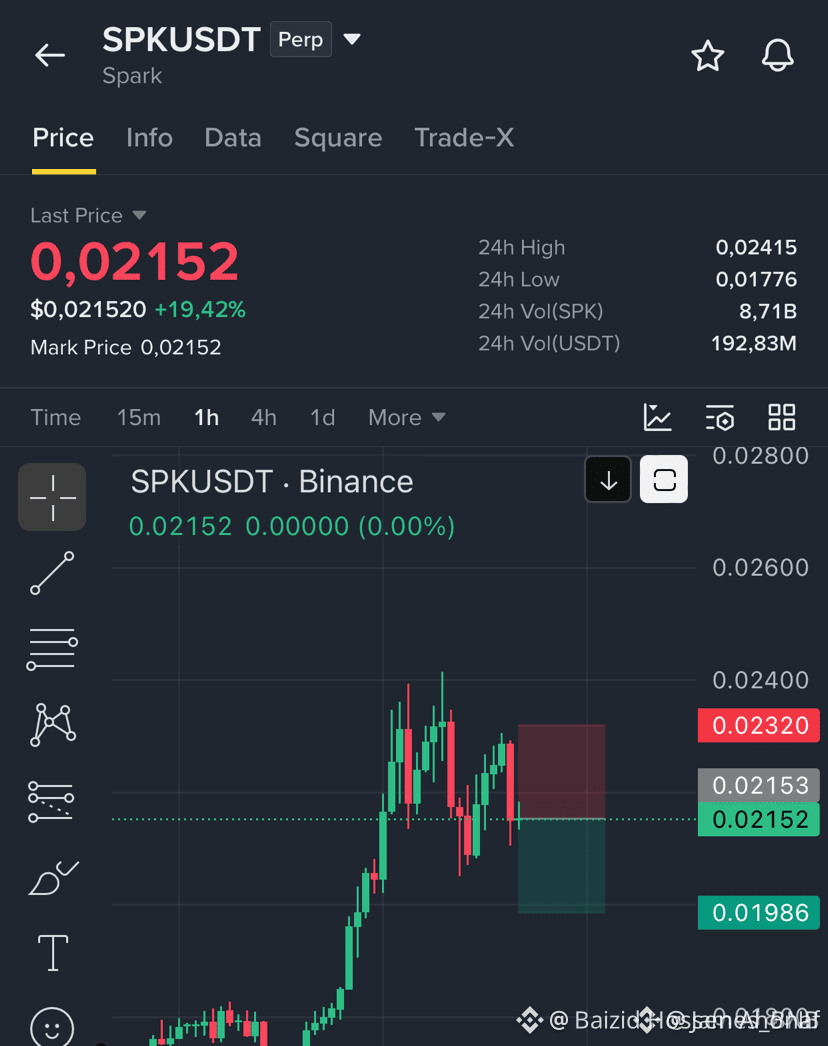Click the 0.02800 price axis label
The height and width of the screenshot is (1046, 828).
point(760,456)
